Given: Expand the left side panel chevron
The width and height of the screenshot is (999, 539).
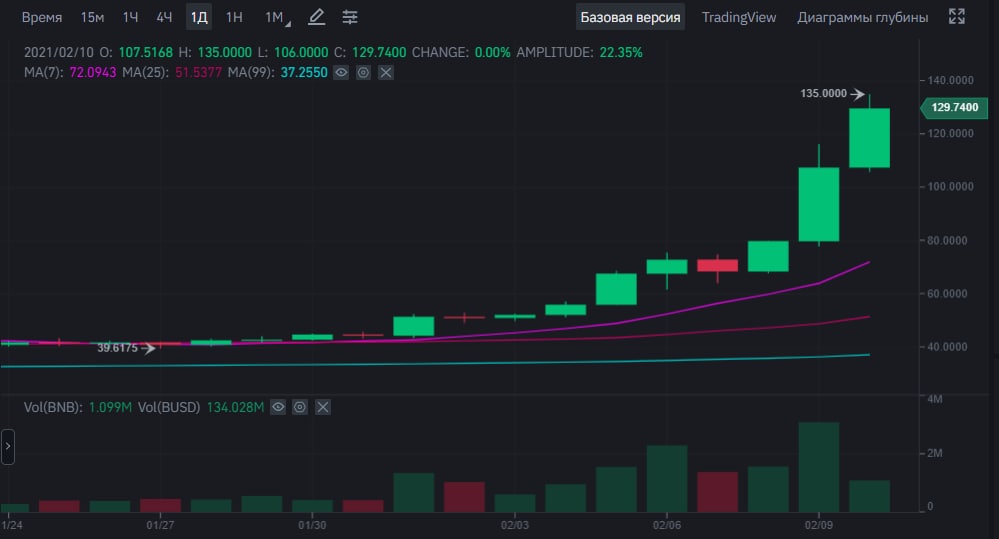Looking at the screenshot, I should tap(8, 447).
